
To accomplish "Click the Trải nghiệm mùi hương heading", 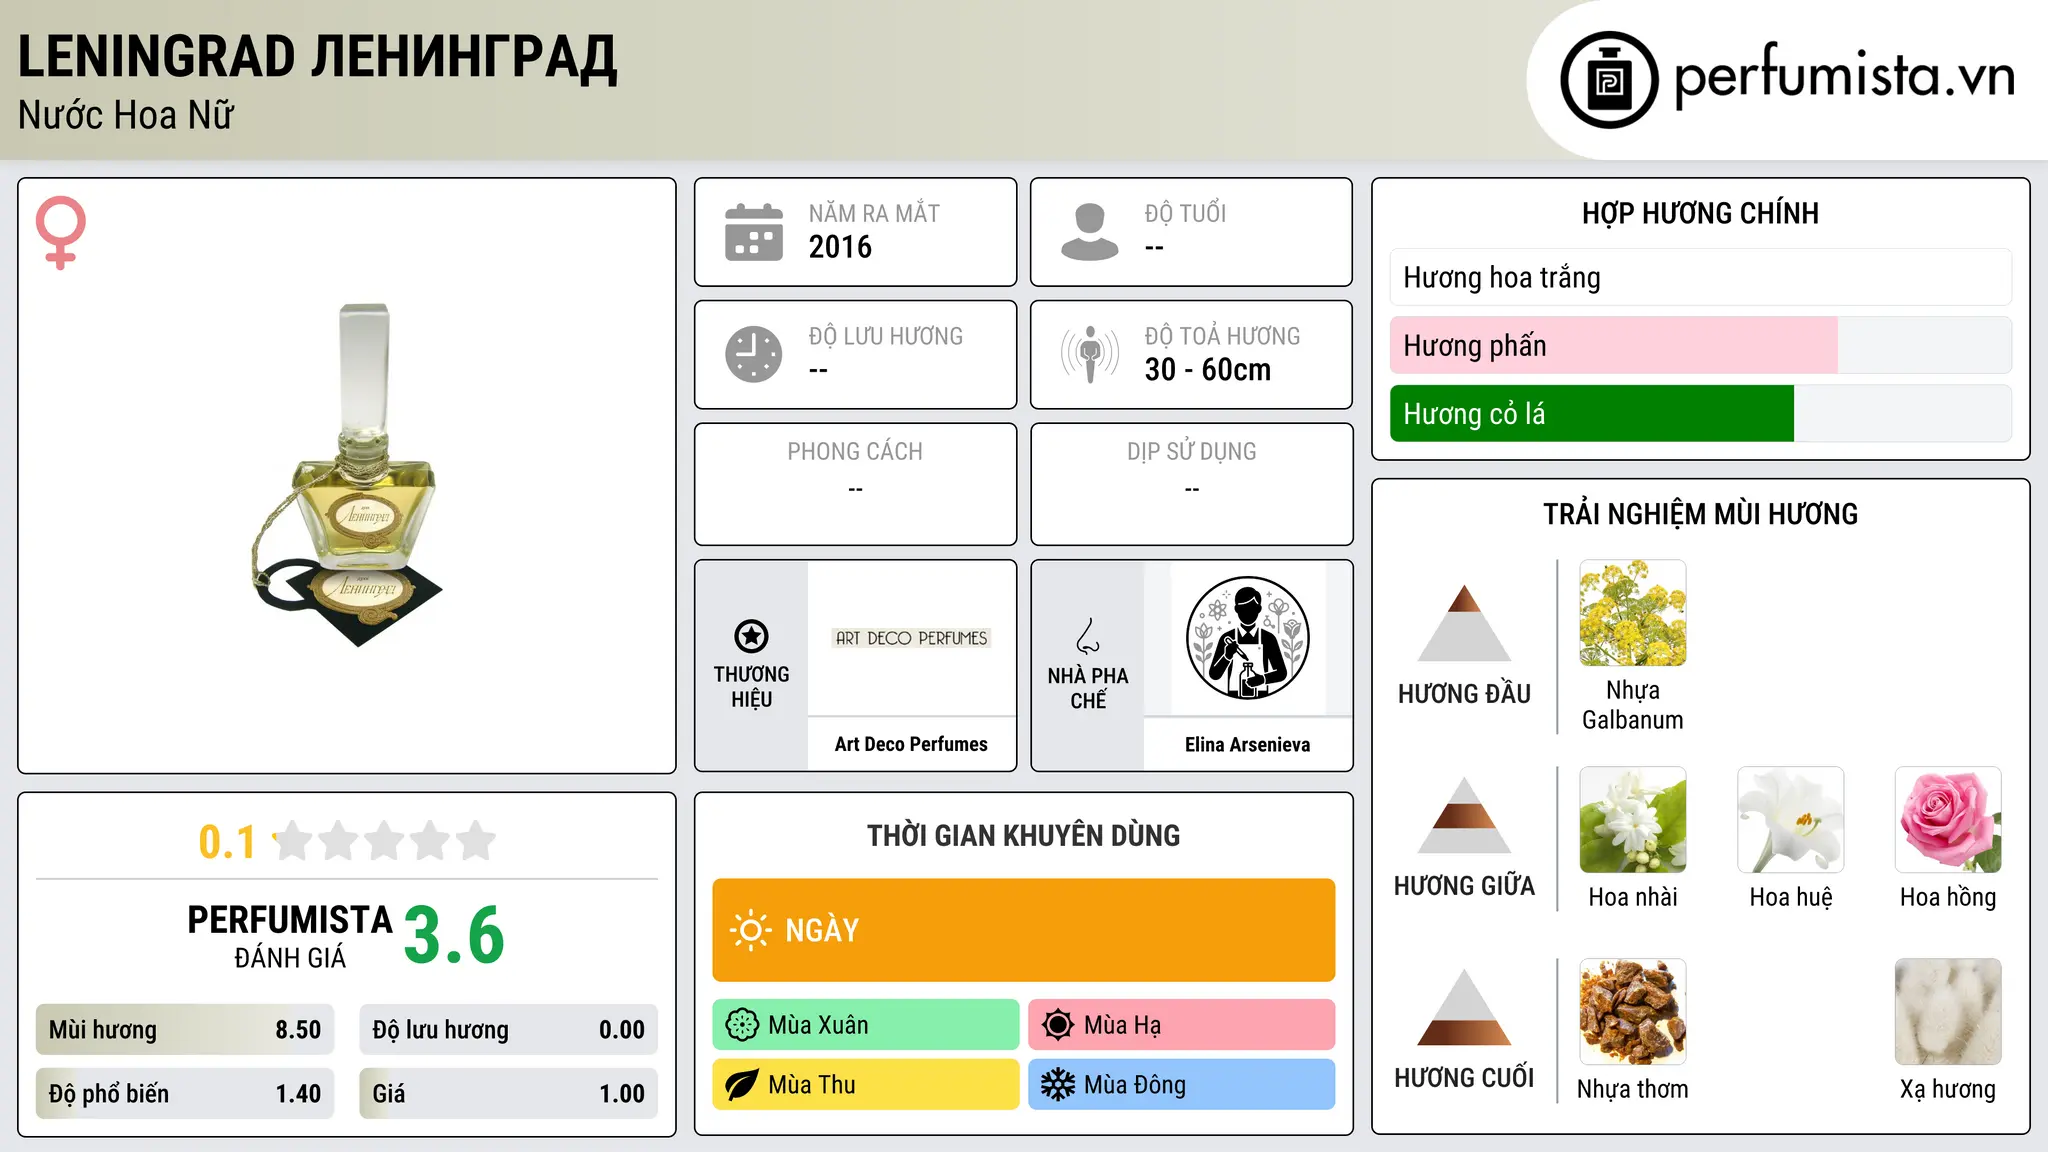I will pyautogui.click(x=1700, y=514).
